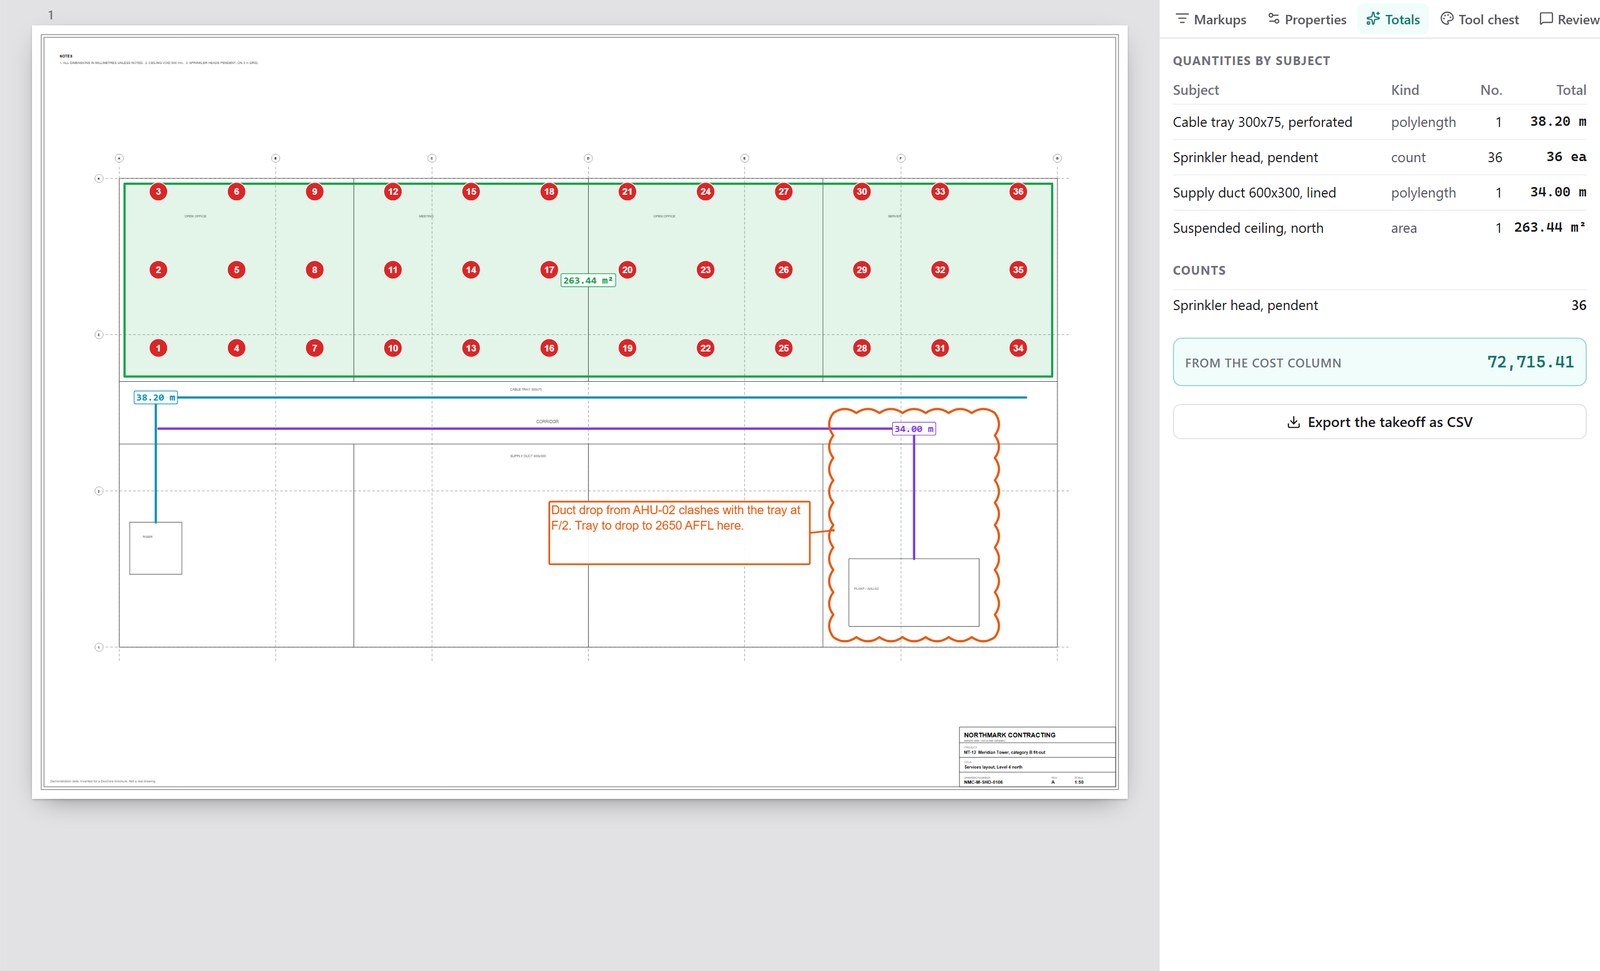This screenshot has width=1600, height=971.
Task: Click the "Subject" column header
Action: 1196,90
